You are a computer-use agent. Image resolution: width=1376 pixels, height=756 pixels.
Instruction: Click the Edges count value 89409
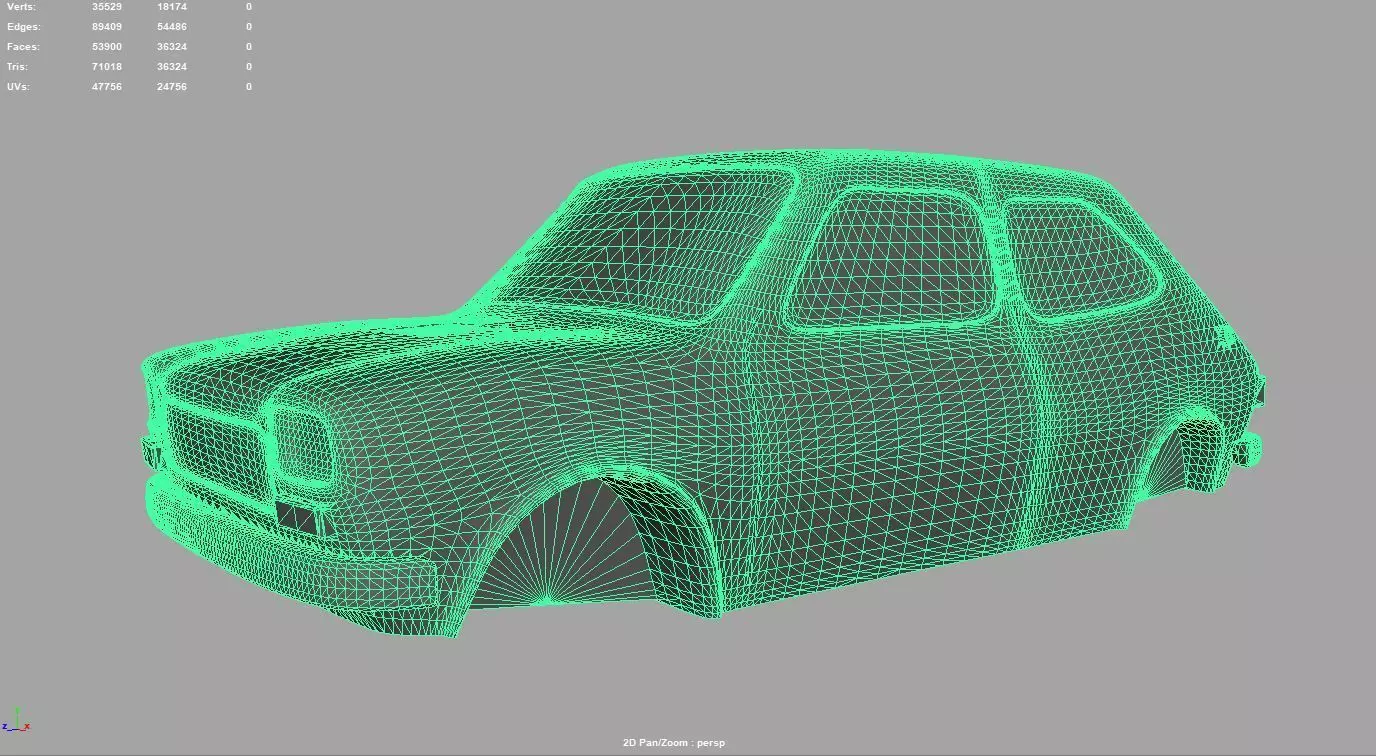107,27
